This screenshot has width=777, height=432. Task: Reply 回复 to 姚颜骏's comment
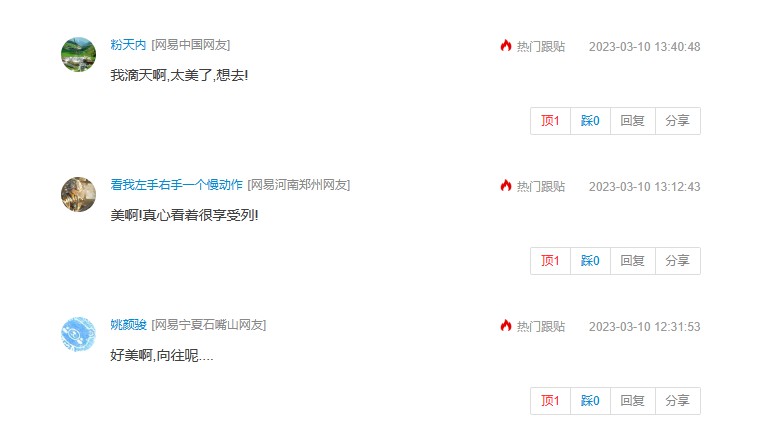tap(633, 401)
